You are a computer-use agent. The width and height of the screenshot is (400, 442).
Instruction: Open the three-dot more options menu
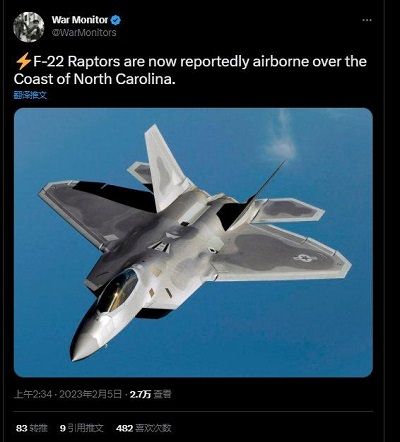click(x=367, y=20)
